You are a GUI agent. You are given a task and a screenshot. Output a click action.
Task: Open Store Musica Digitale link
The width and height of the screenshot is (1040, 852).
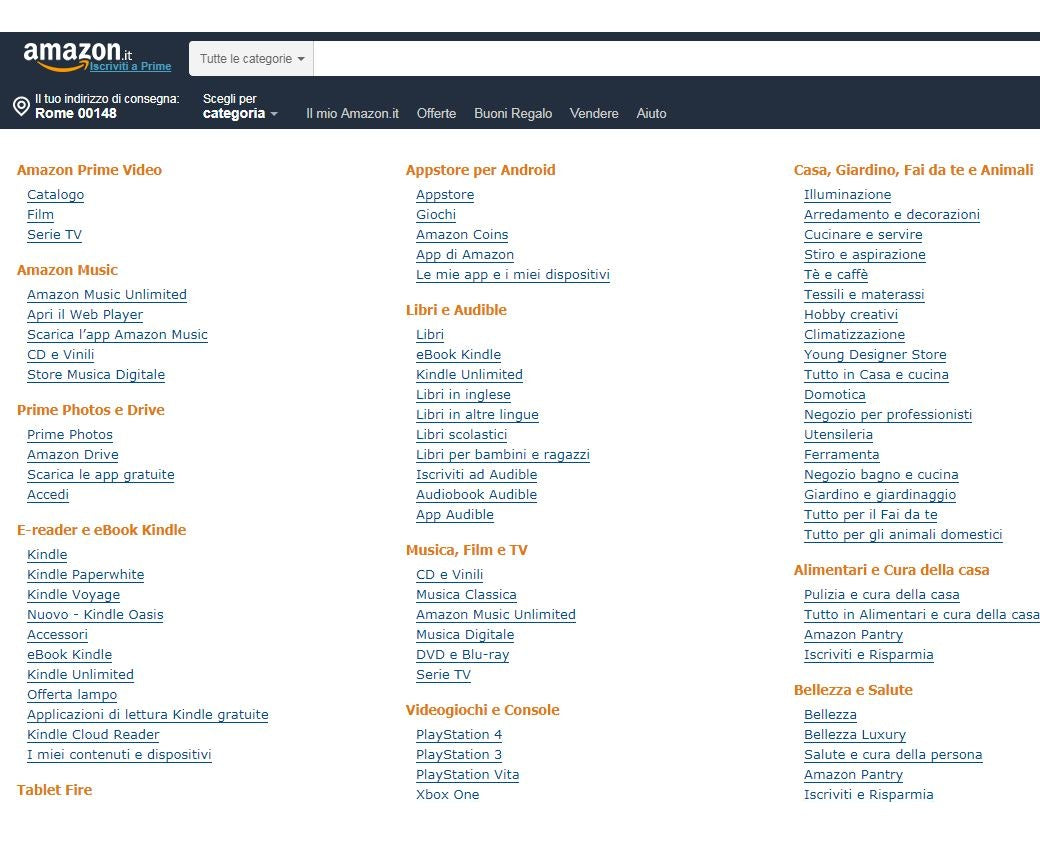click(x=96, y=375)
